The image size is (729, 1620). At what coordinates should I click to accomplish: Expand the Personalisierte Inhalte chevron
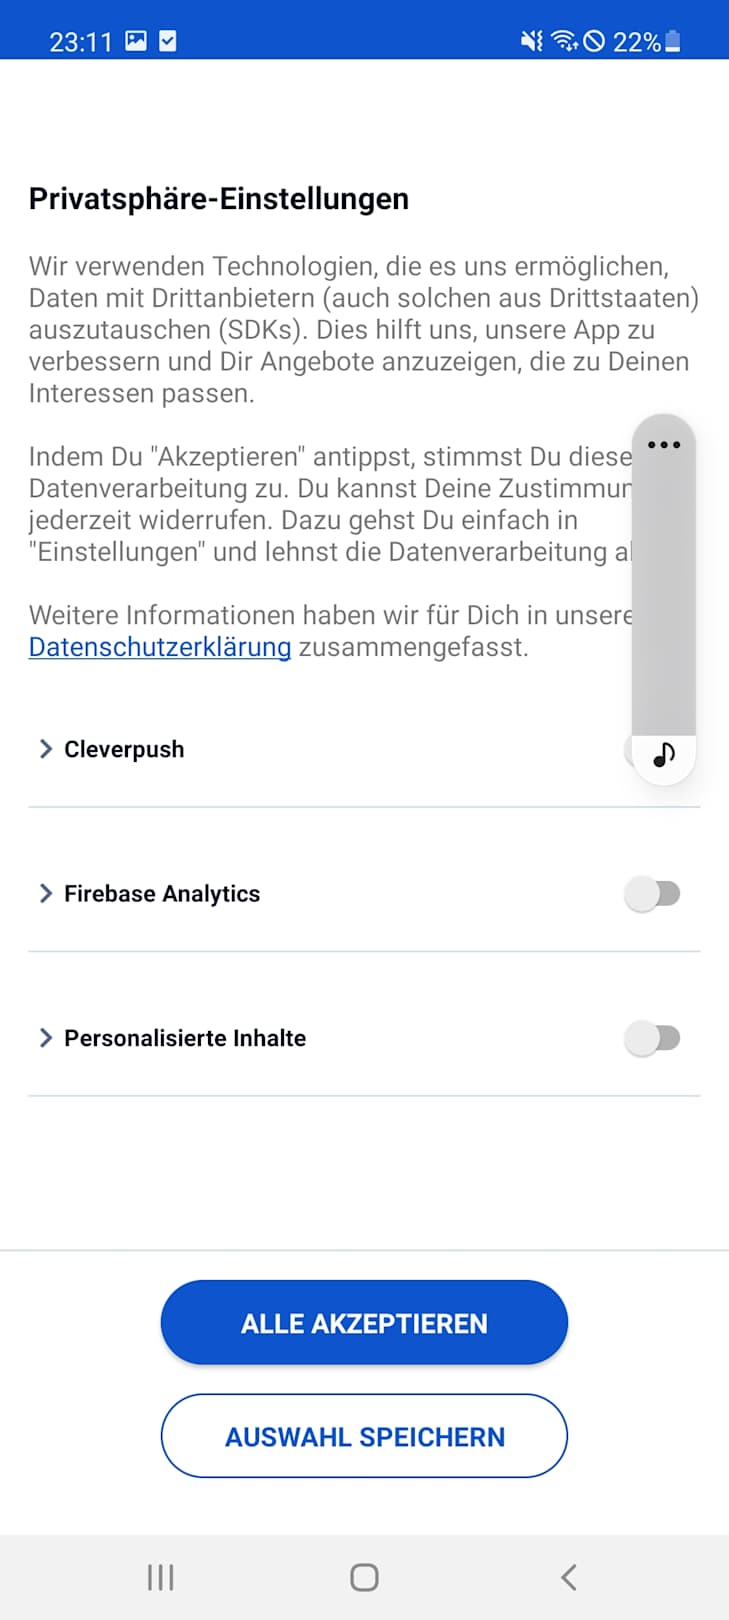click(x=45, y=1038)
